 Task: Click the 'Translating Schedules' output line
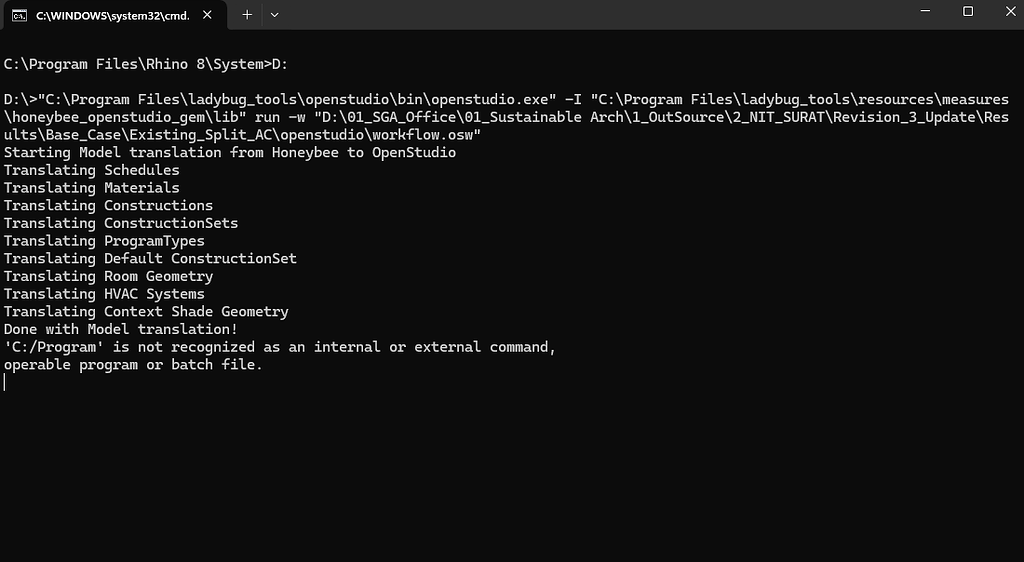pos(91,170)
